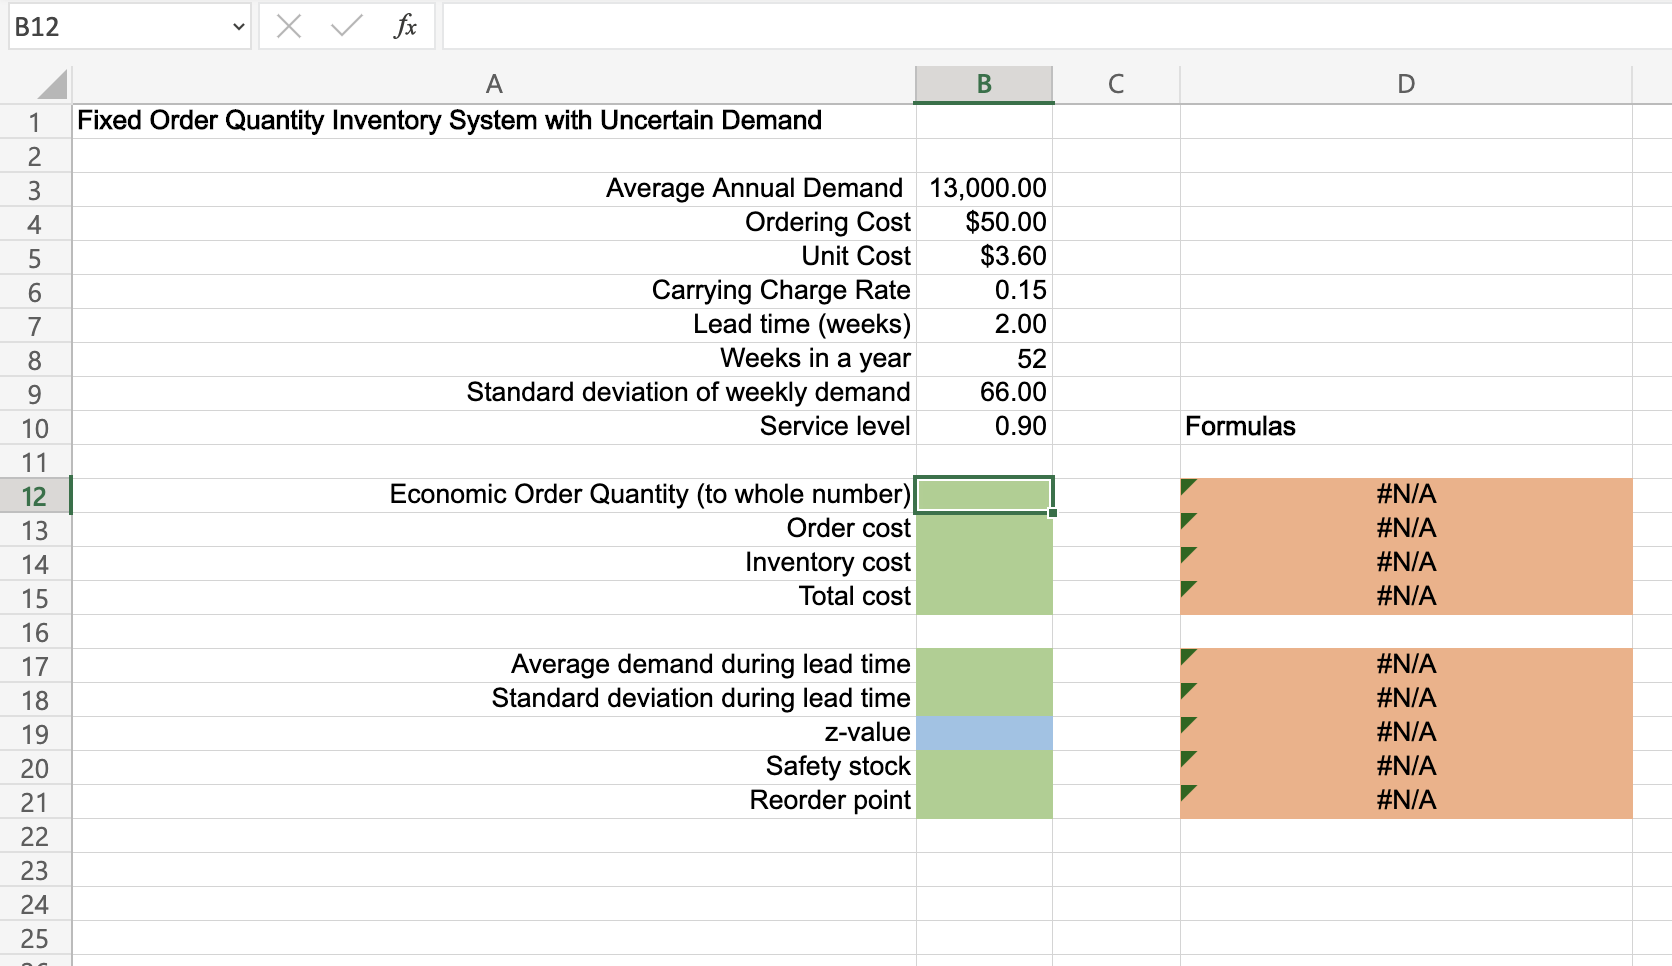Select the 'Ordering Cost' label cell

tap(494, 223)
